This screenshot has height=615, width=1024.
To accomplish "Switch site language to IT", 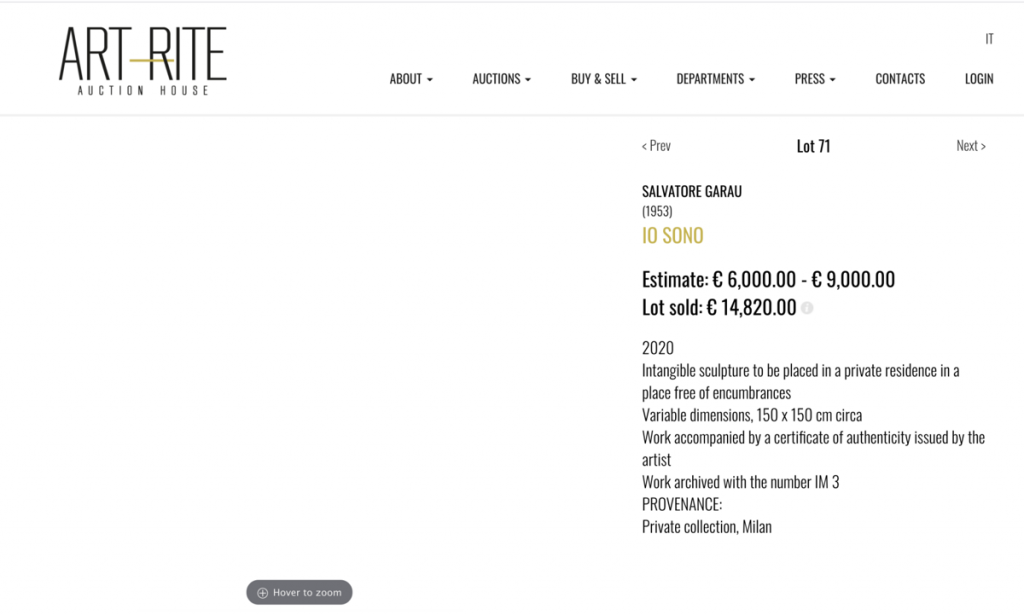I will [989, 39].
